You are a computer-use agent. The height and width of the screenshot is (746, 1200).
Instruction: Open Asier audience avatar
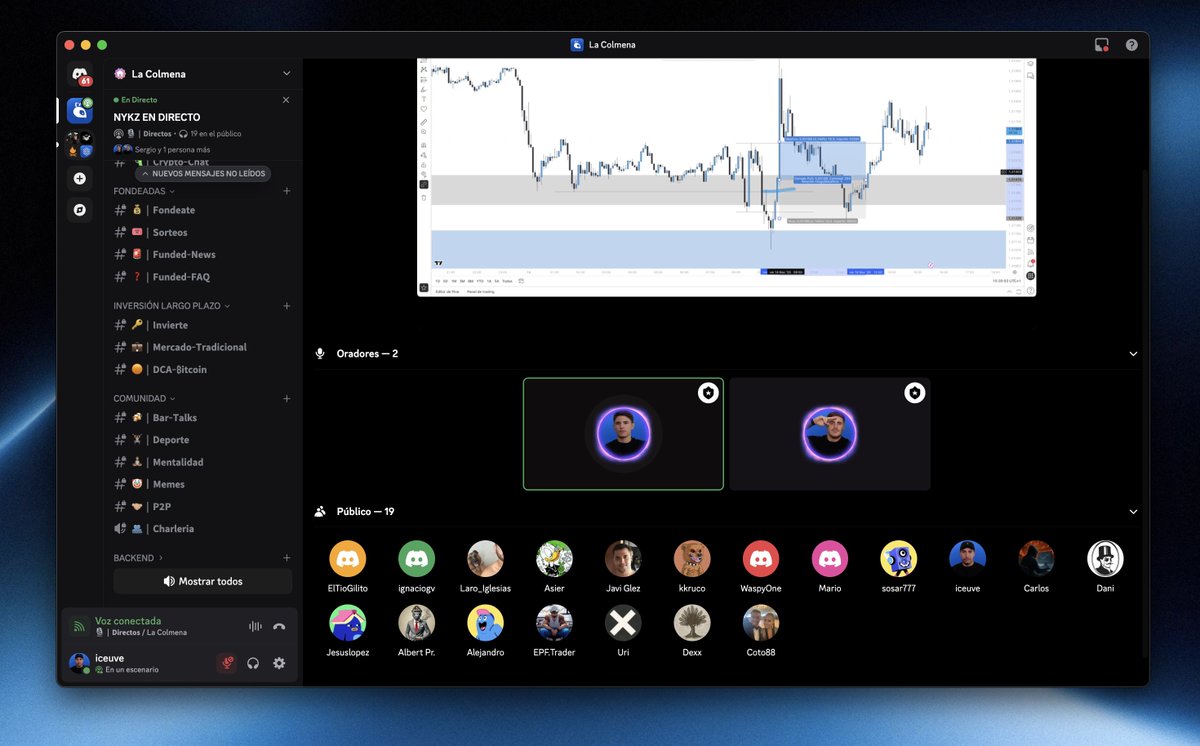(x=554, y=558)
